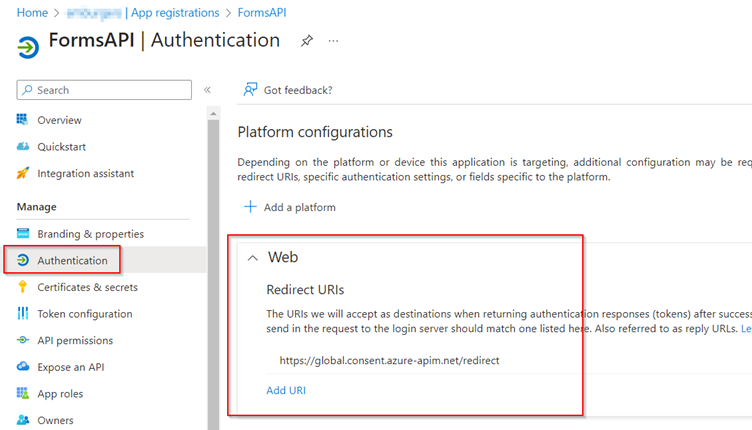This screenshot has width=752, height=430.
Task: Click FormsAPI breadcrumb link
Action: click(x=262, y=12)
